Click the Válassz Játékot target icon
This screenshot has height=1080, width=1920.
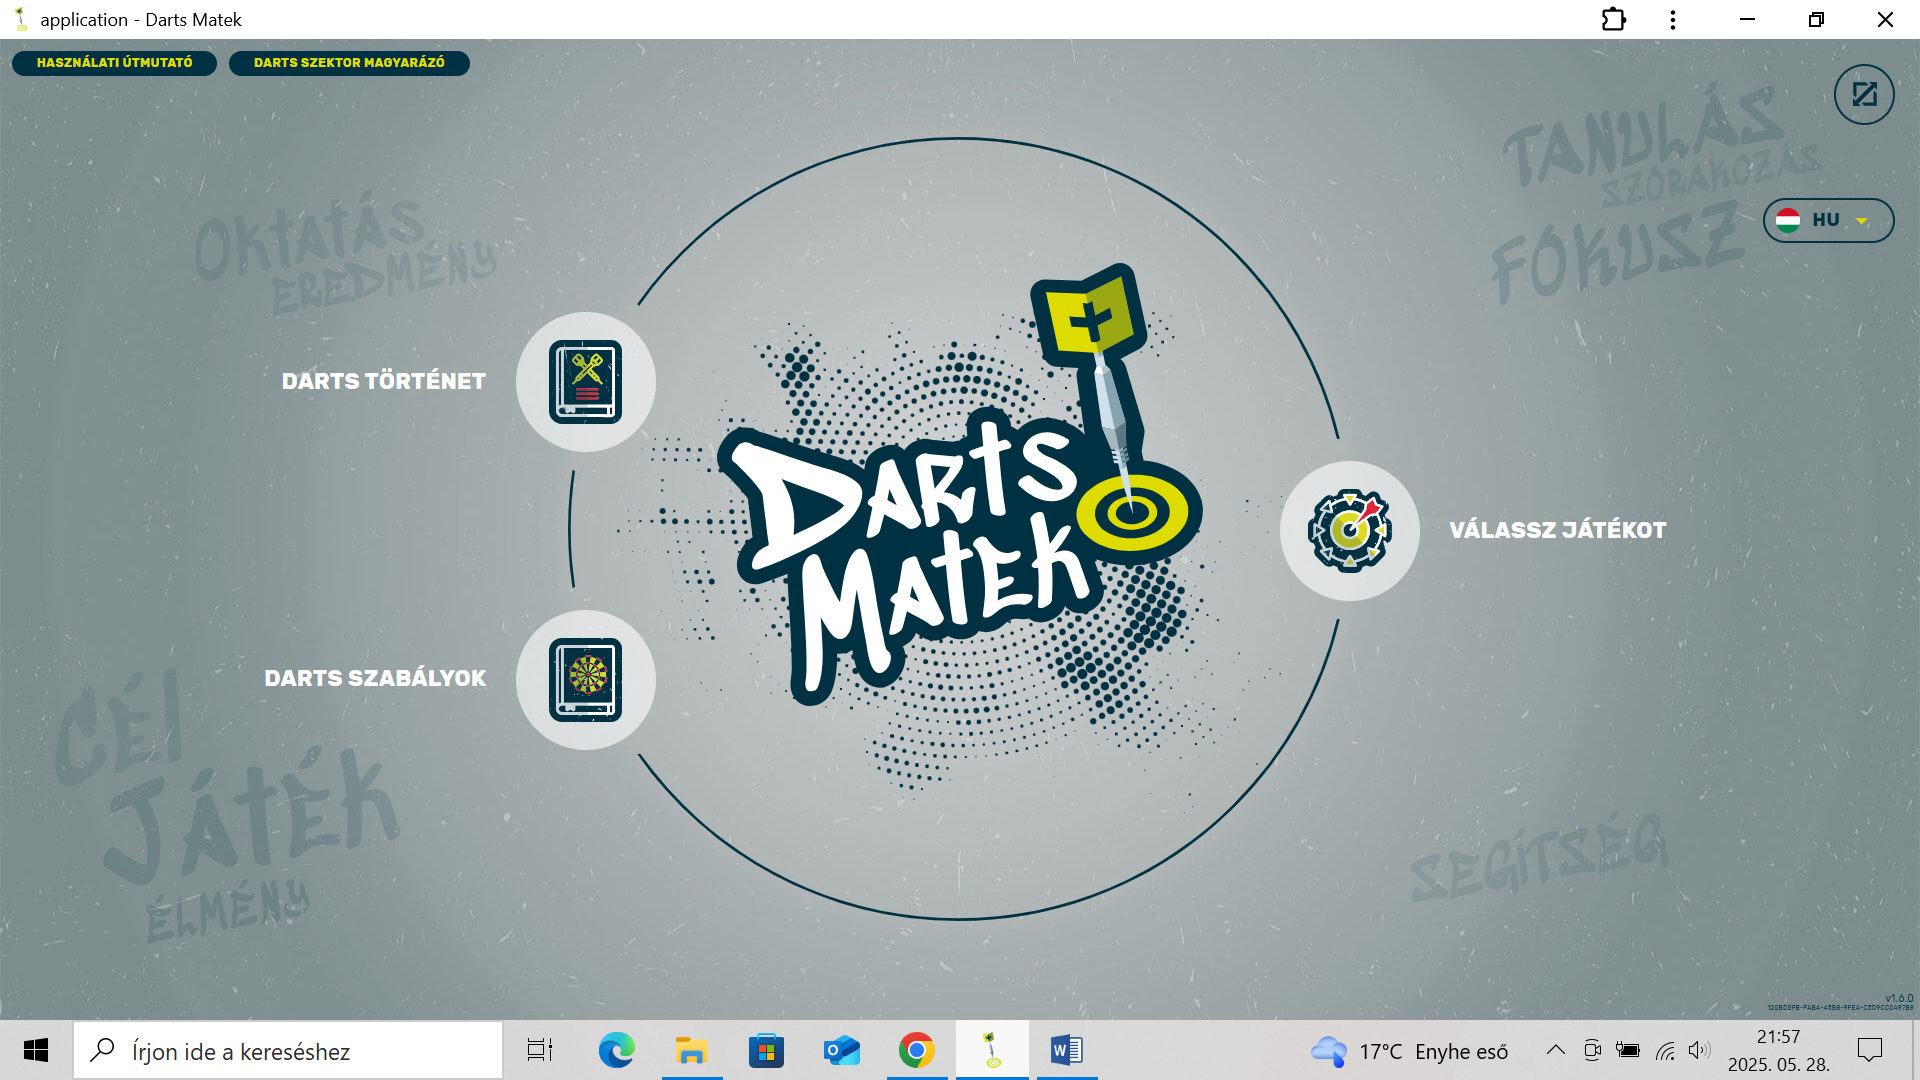click(x=1350, y=531)
